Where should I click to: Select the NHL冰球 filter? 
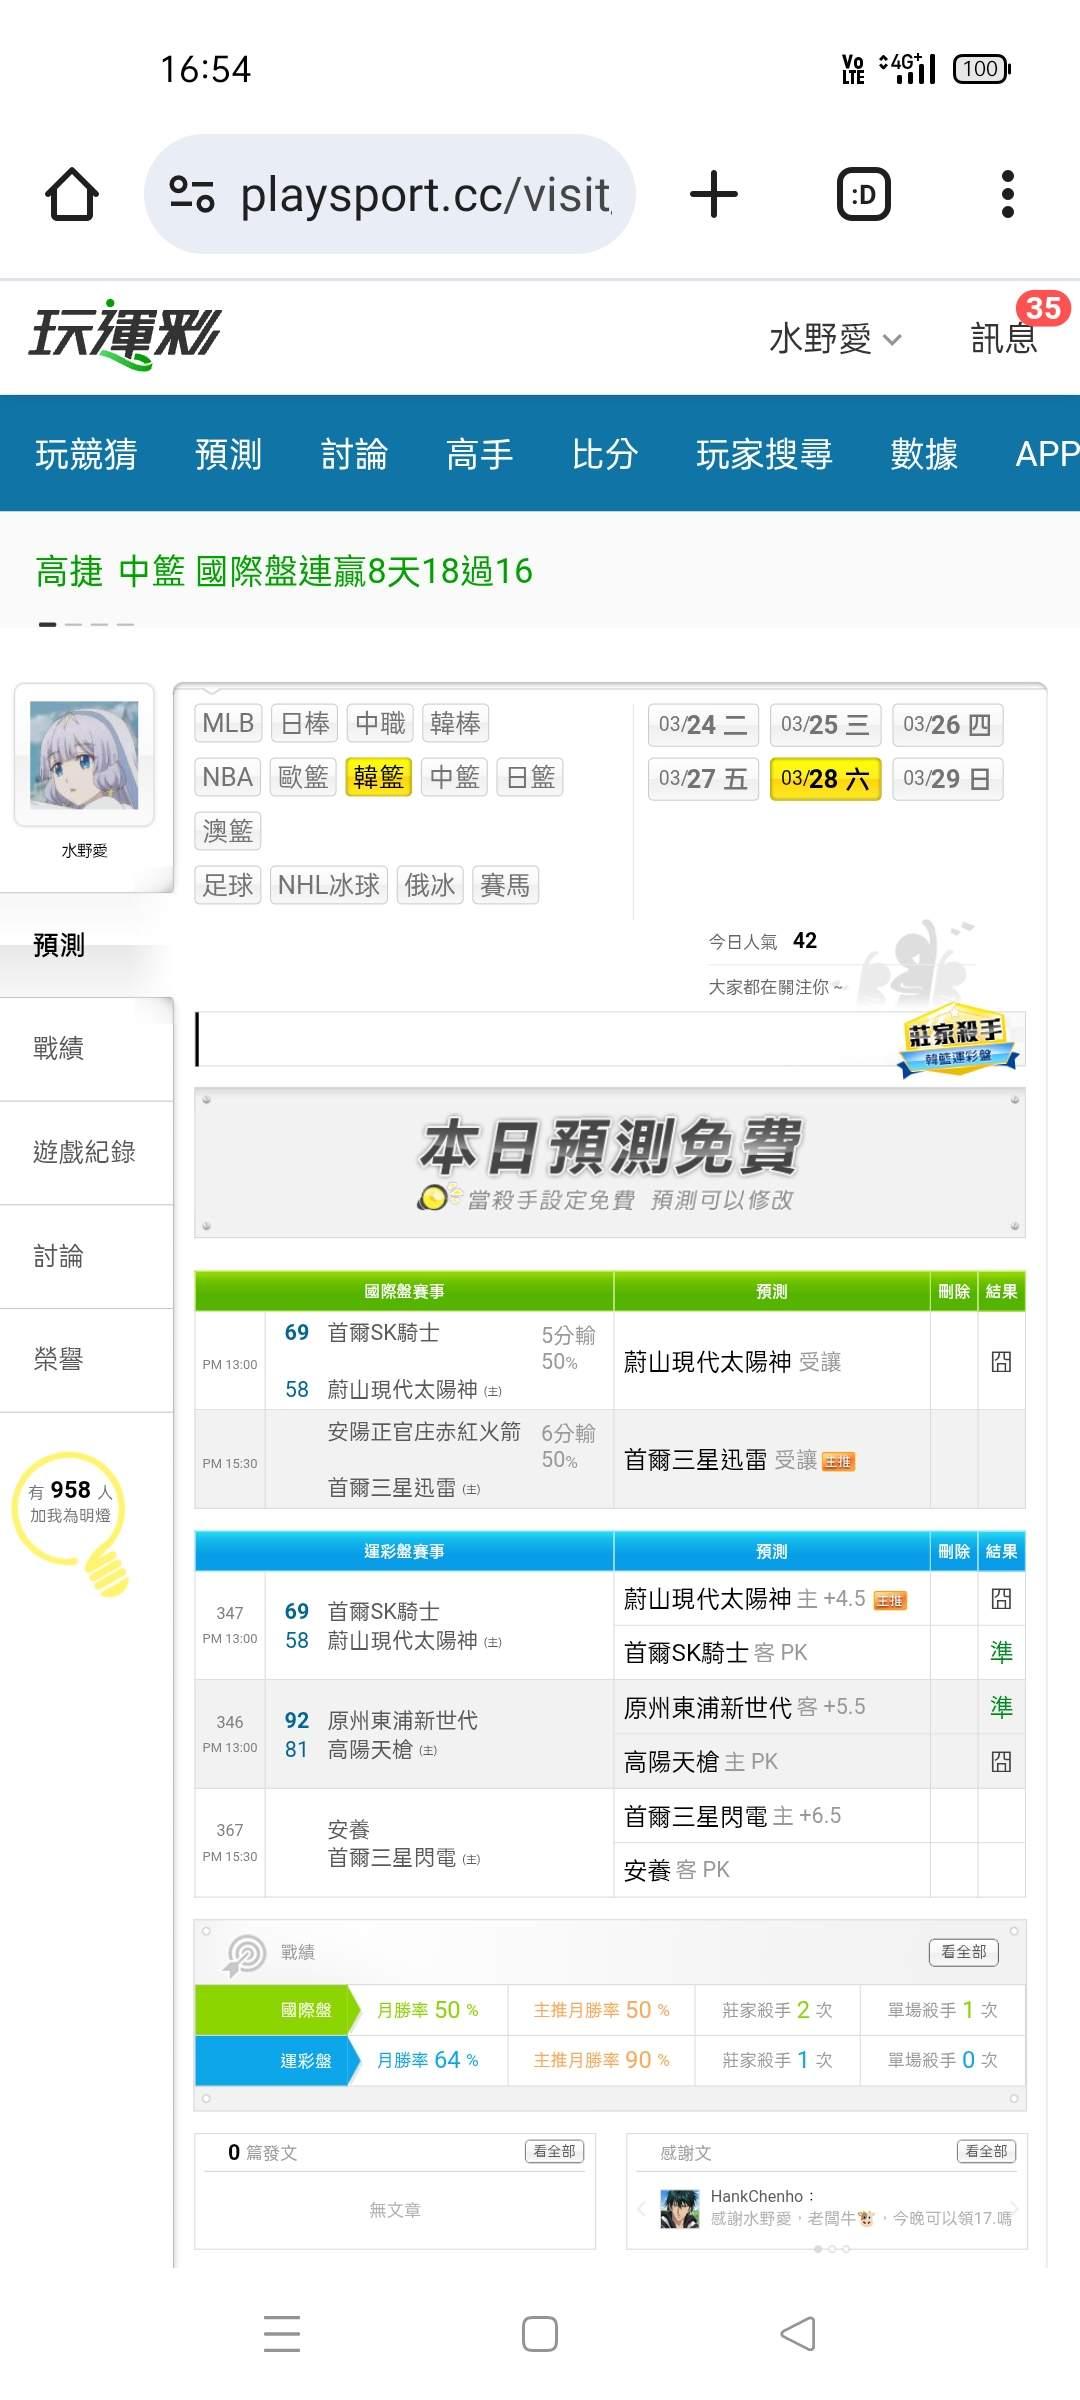click(x=329, y=885)
